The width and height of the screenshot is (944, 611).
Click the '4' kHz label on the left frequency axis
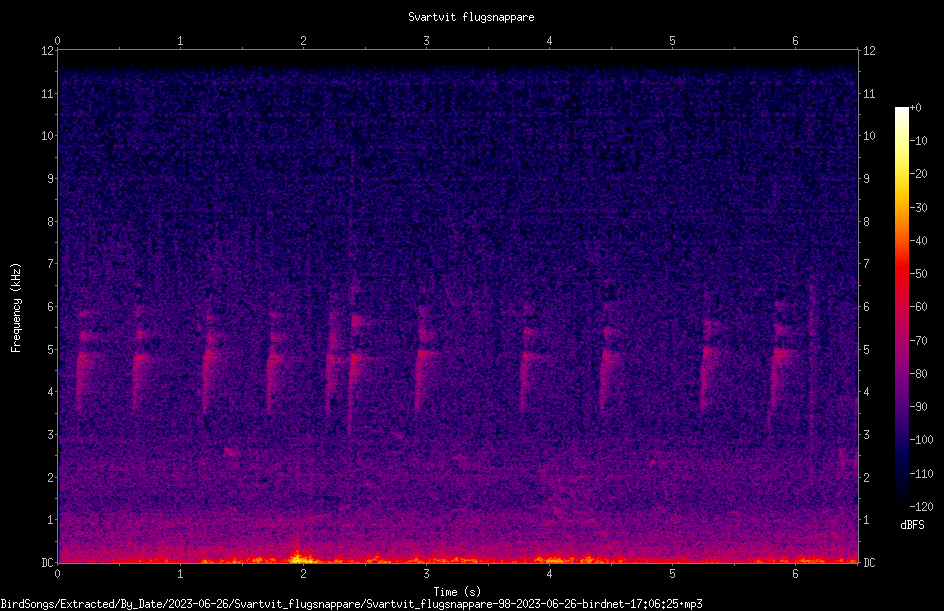[51, 392]
